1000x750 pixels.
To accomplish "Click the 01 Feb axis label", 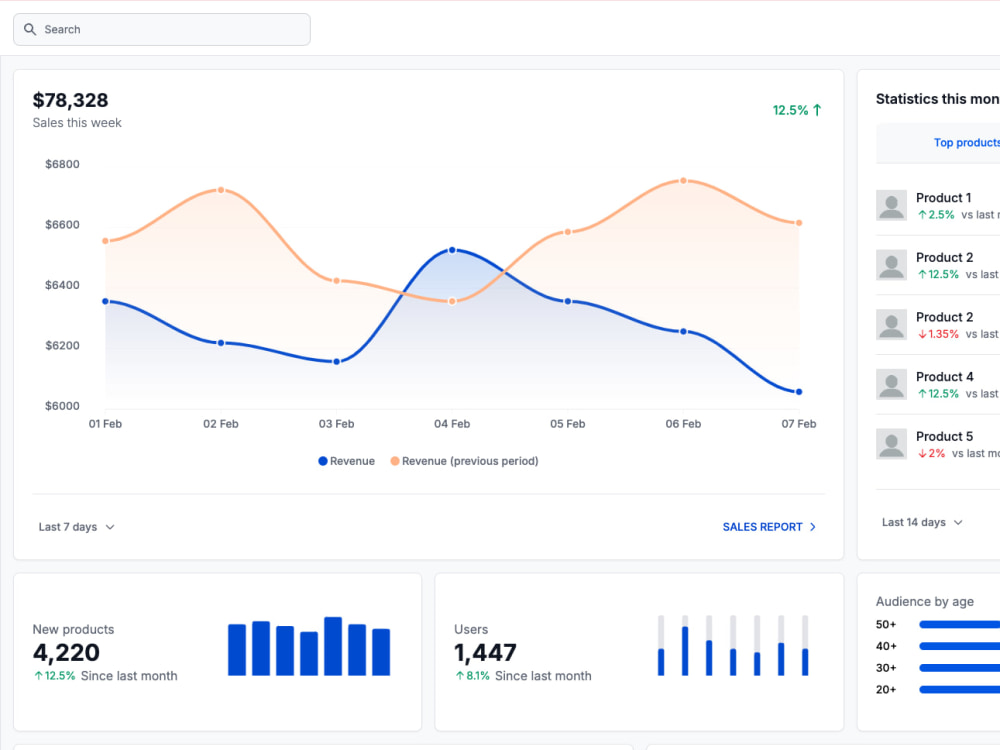I will point(105,423).
